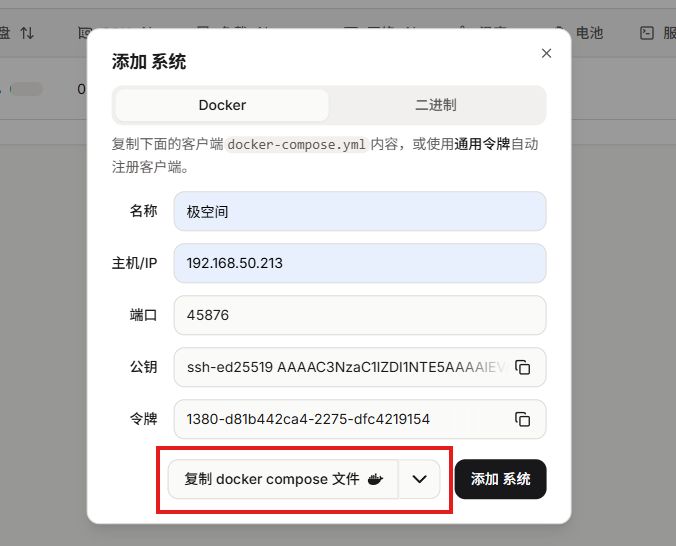Click the token text starting with 1380-d81b
Viewport: 676px width, 546px height.
tap(308, 419)
